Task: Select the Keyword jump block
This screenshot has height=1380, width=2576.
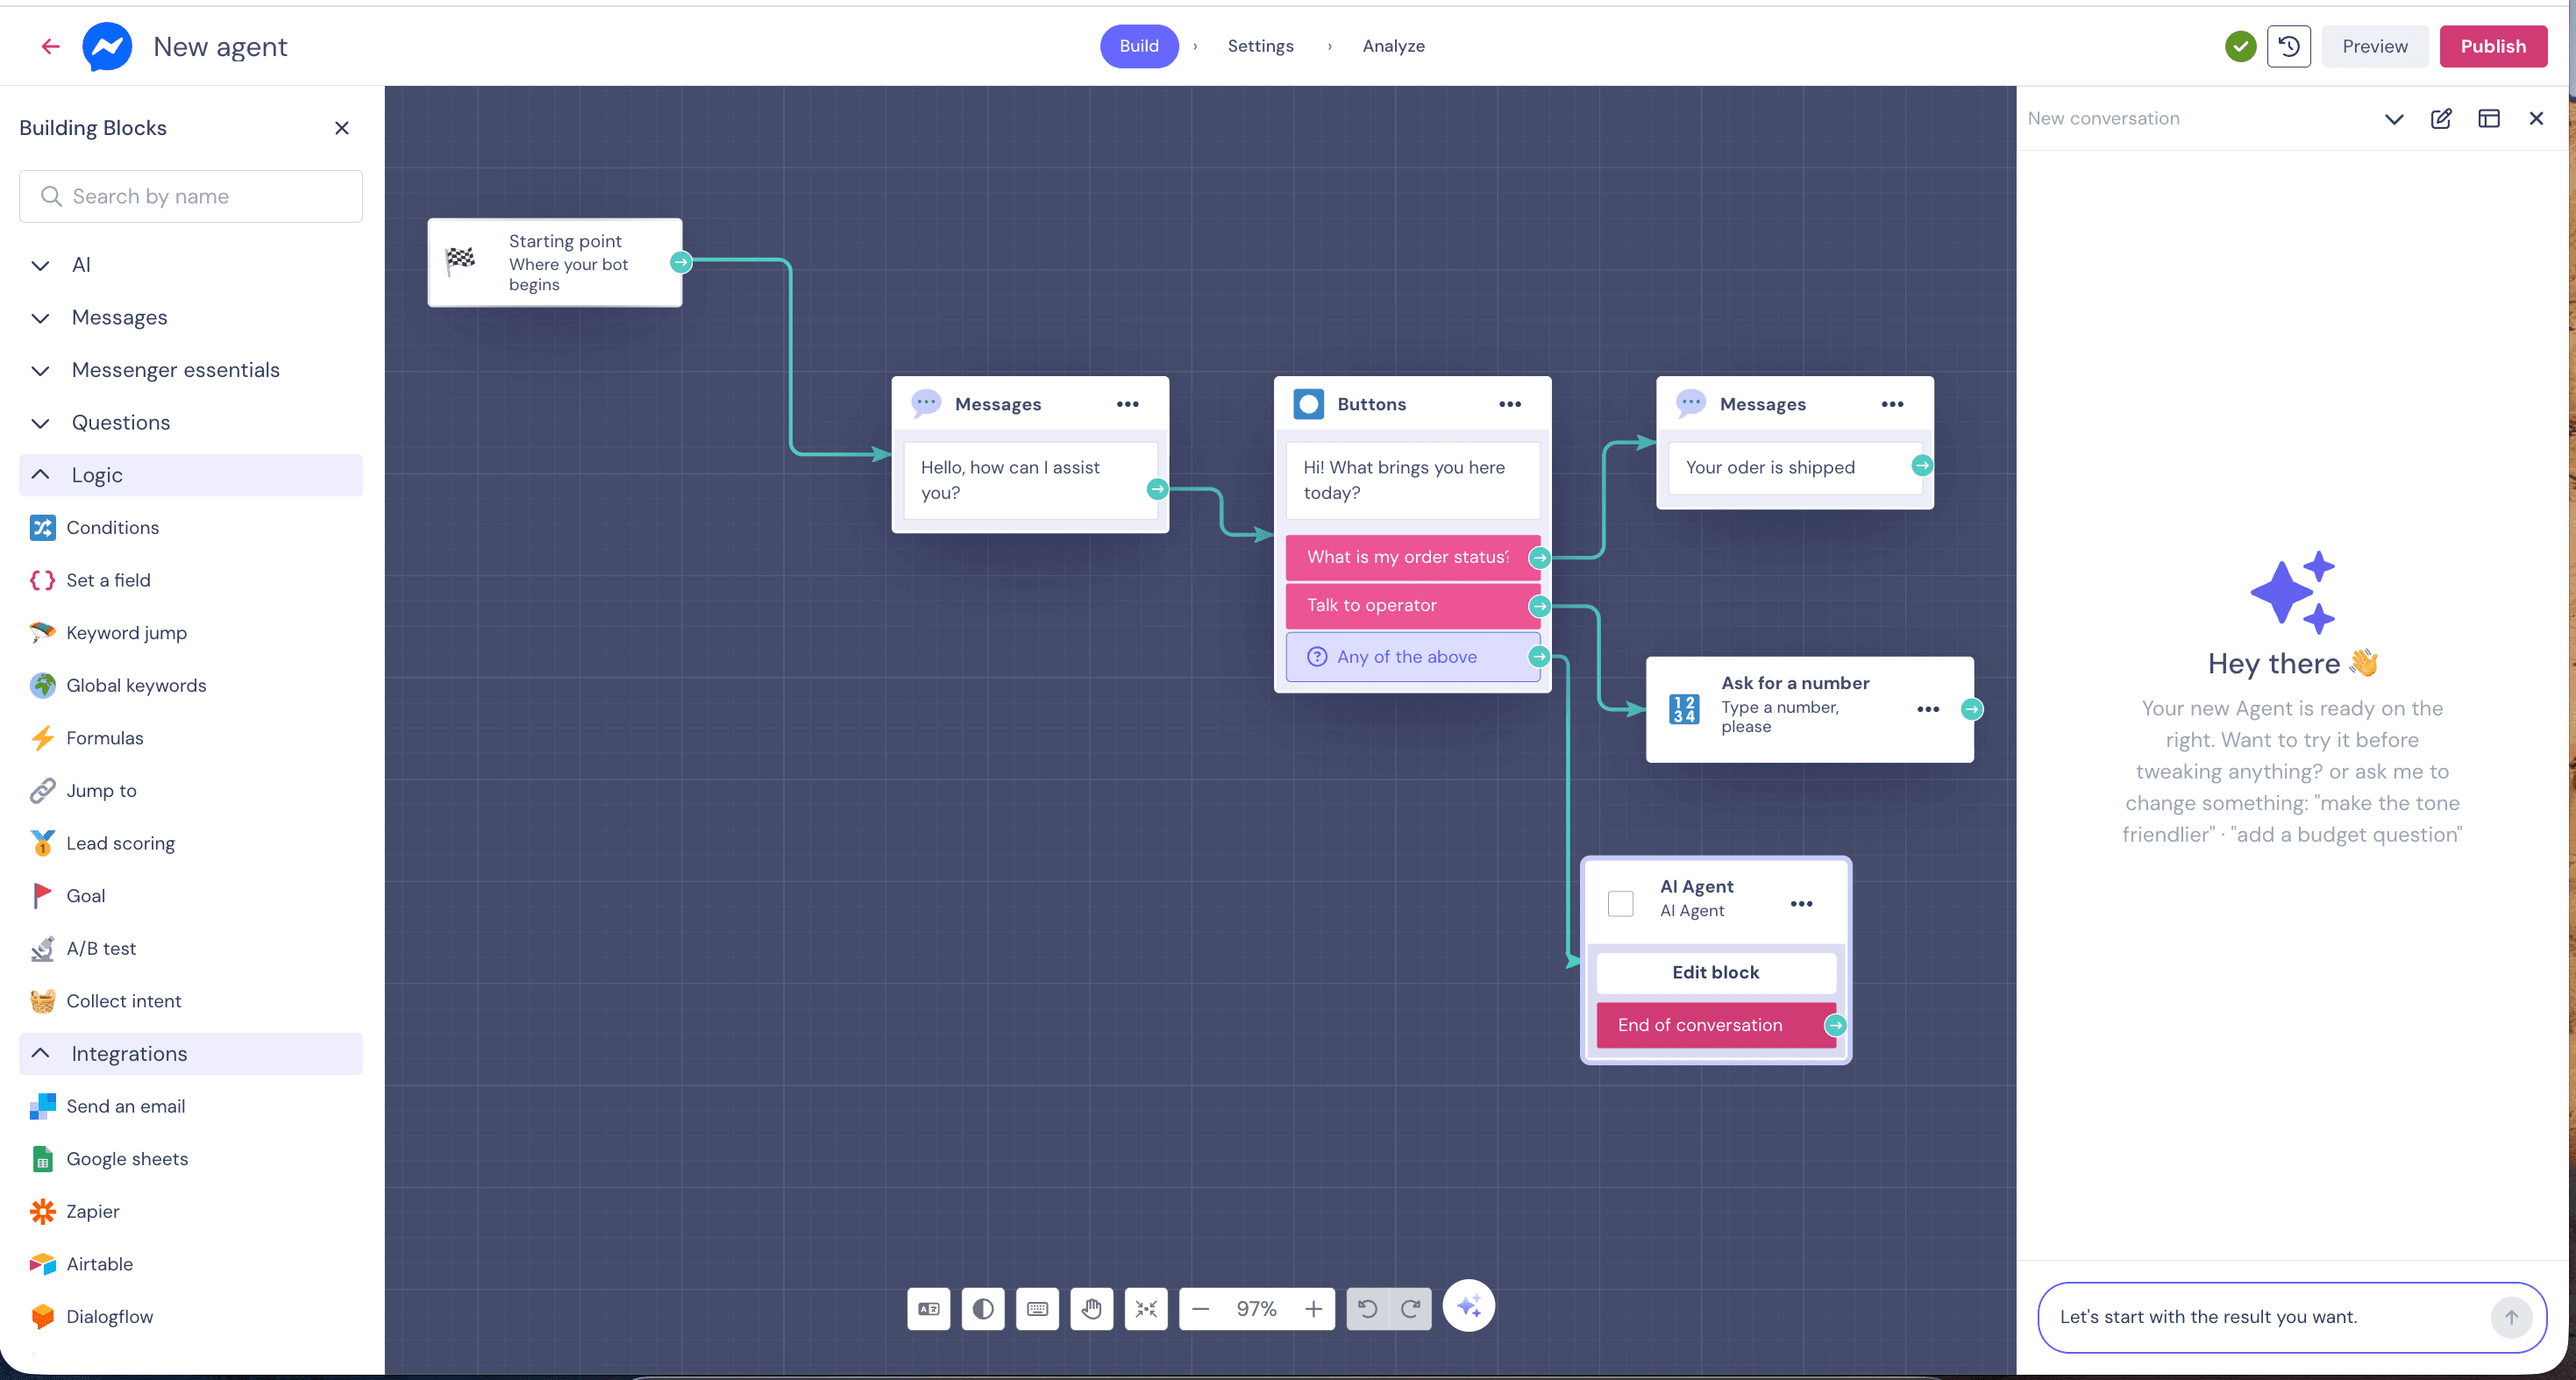Action: click(x=108, y=633)
